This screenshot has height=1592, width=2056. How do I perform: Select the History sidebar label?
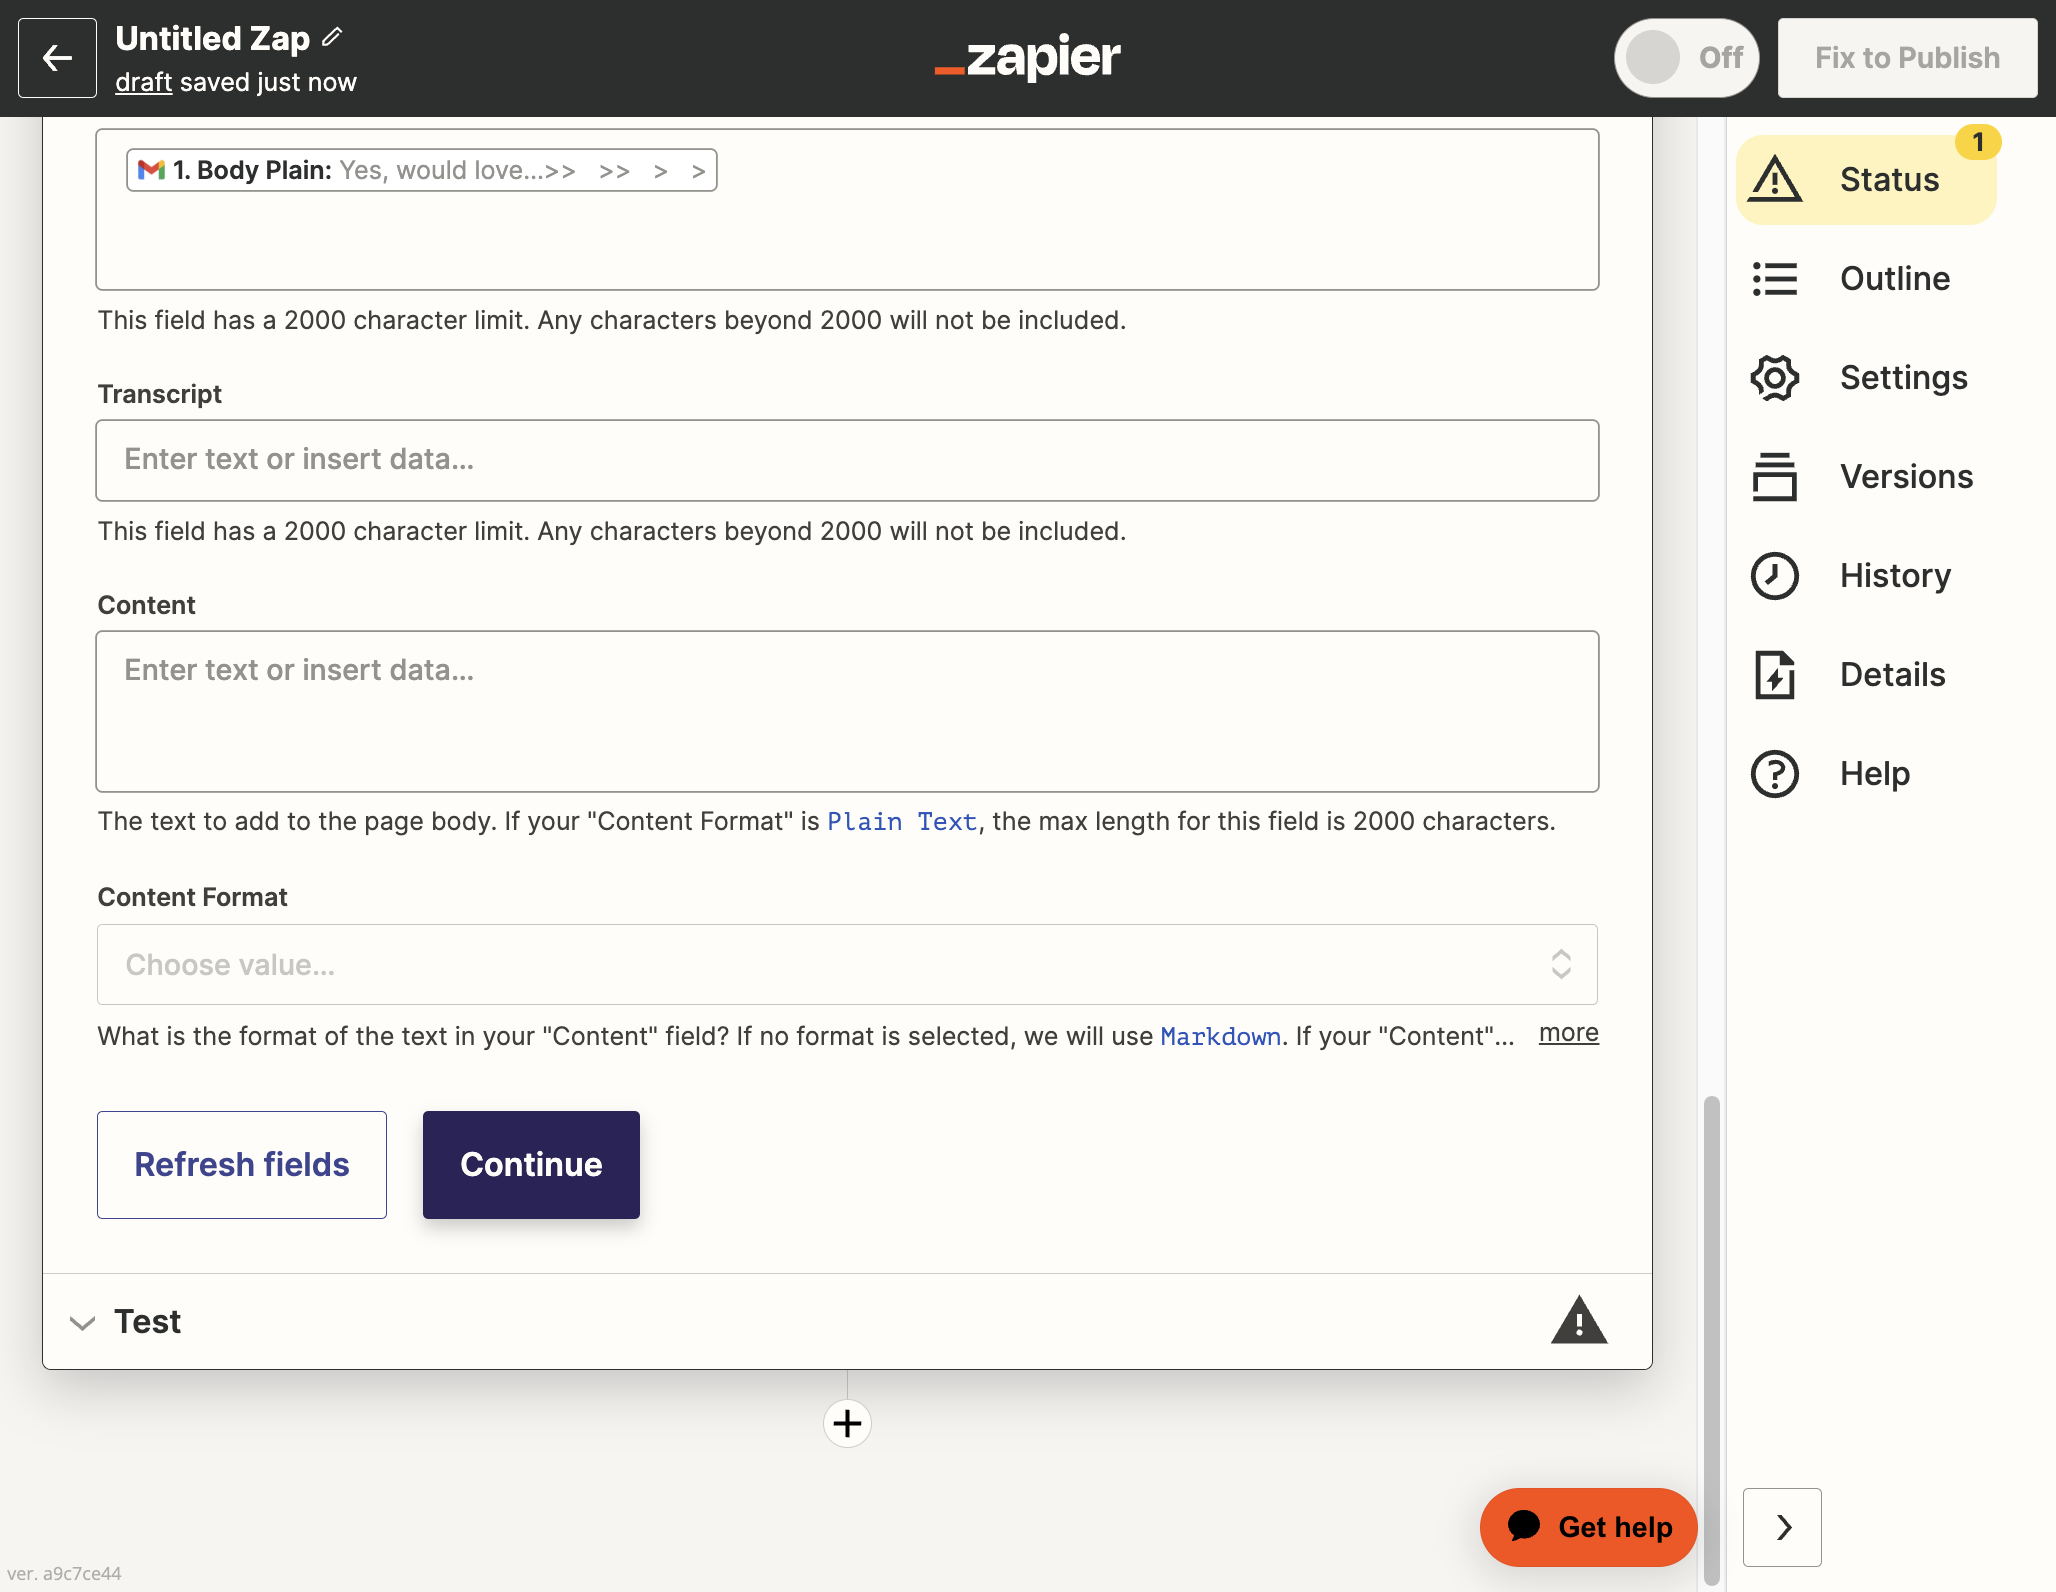(x=1895, y=576)
